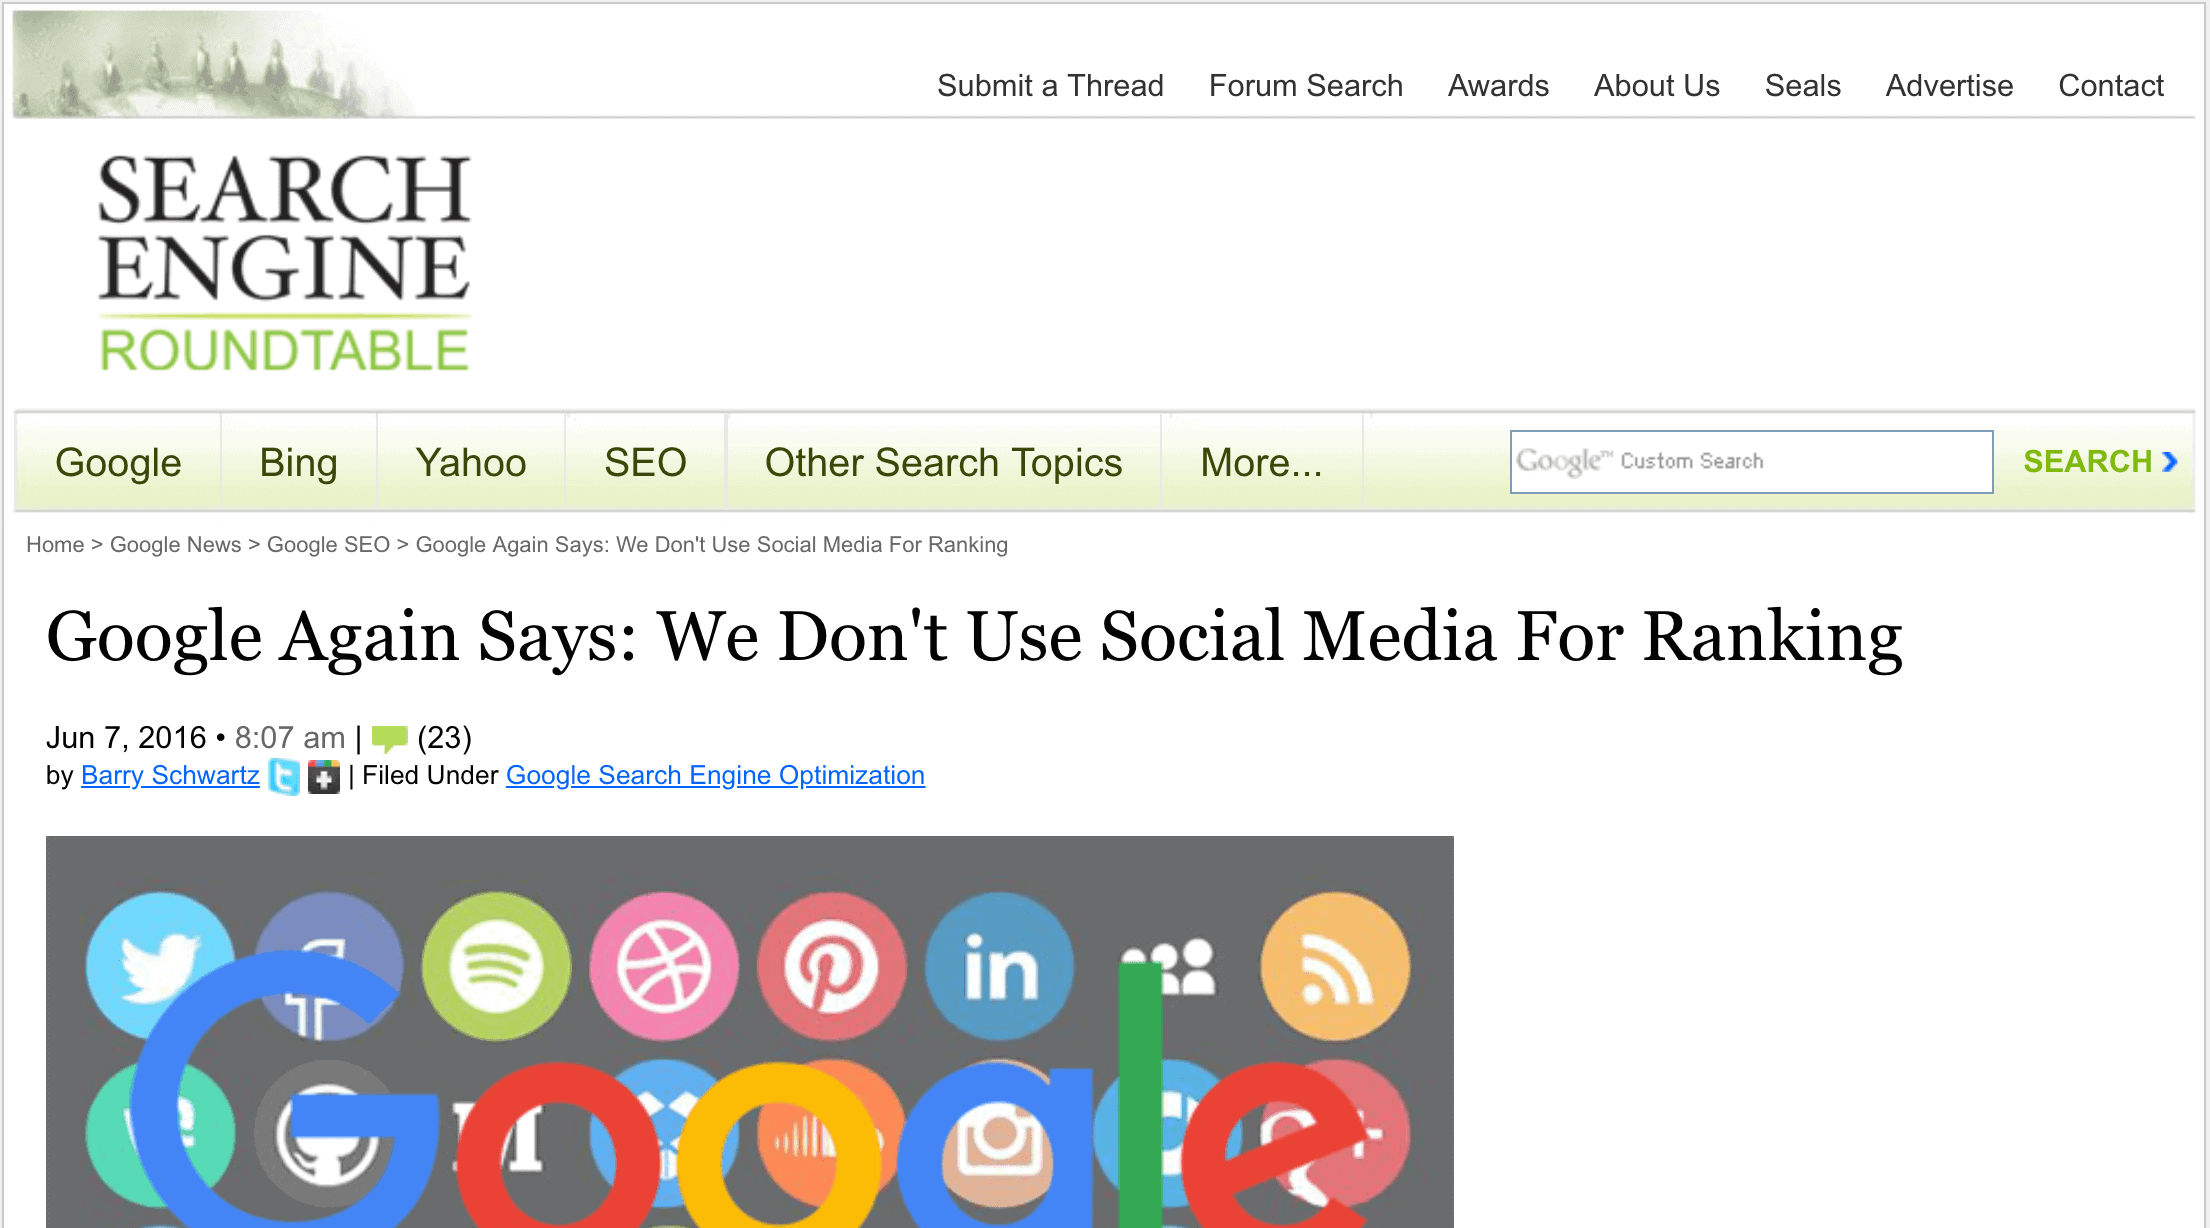Click the Jun 7, 2016 date text
Image resolution: width=2210 pixels, height=1228 pixels.
(x=126, y=738)
